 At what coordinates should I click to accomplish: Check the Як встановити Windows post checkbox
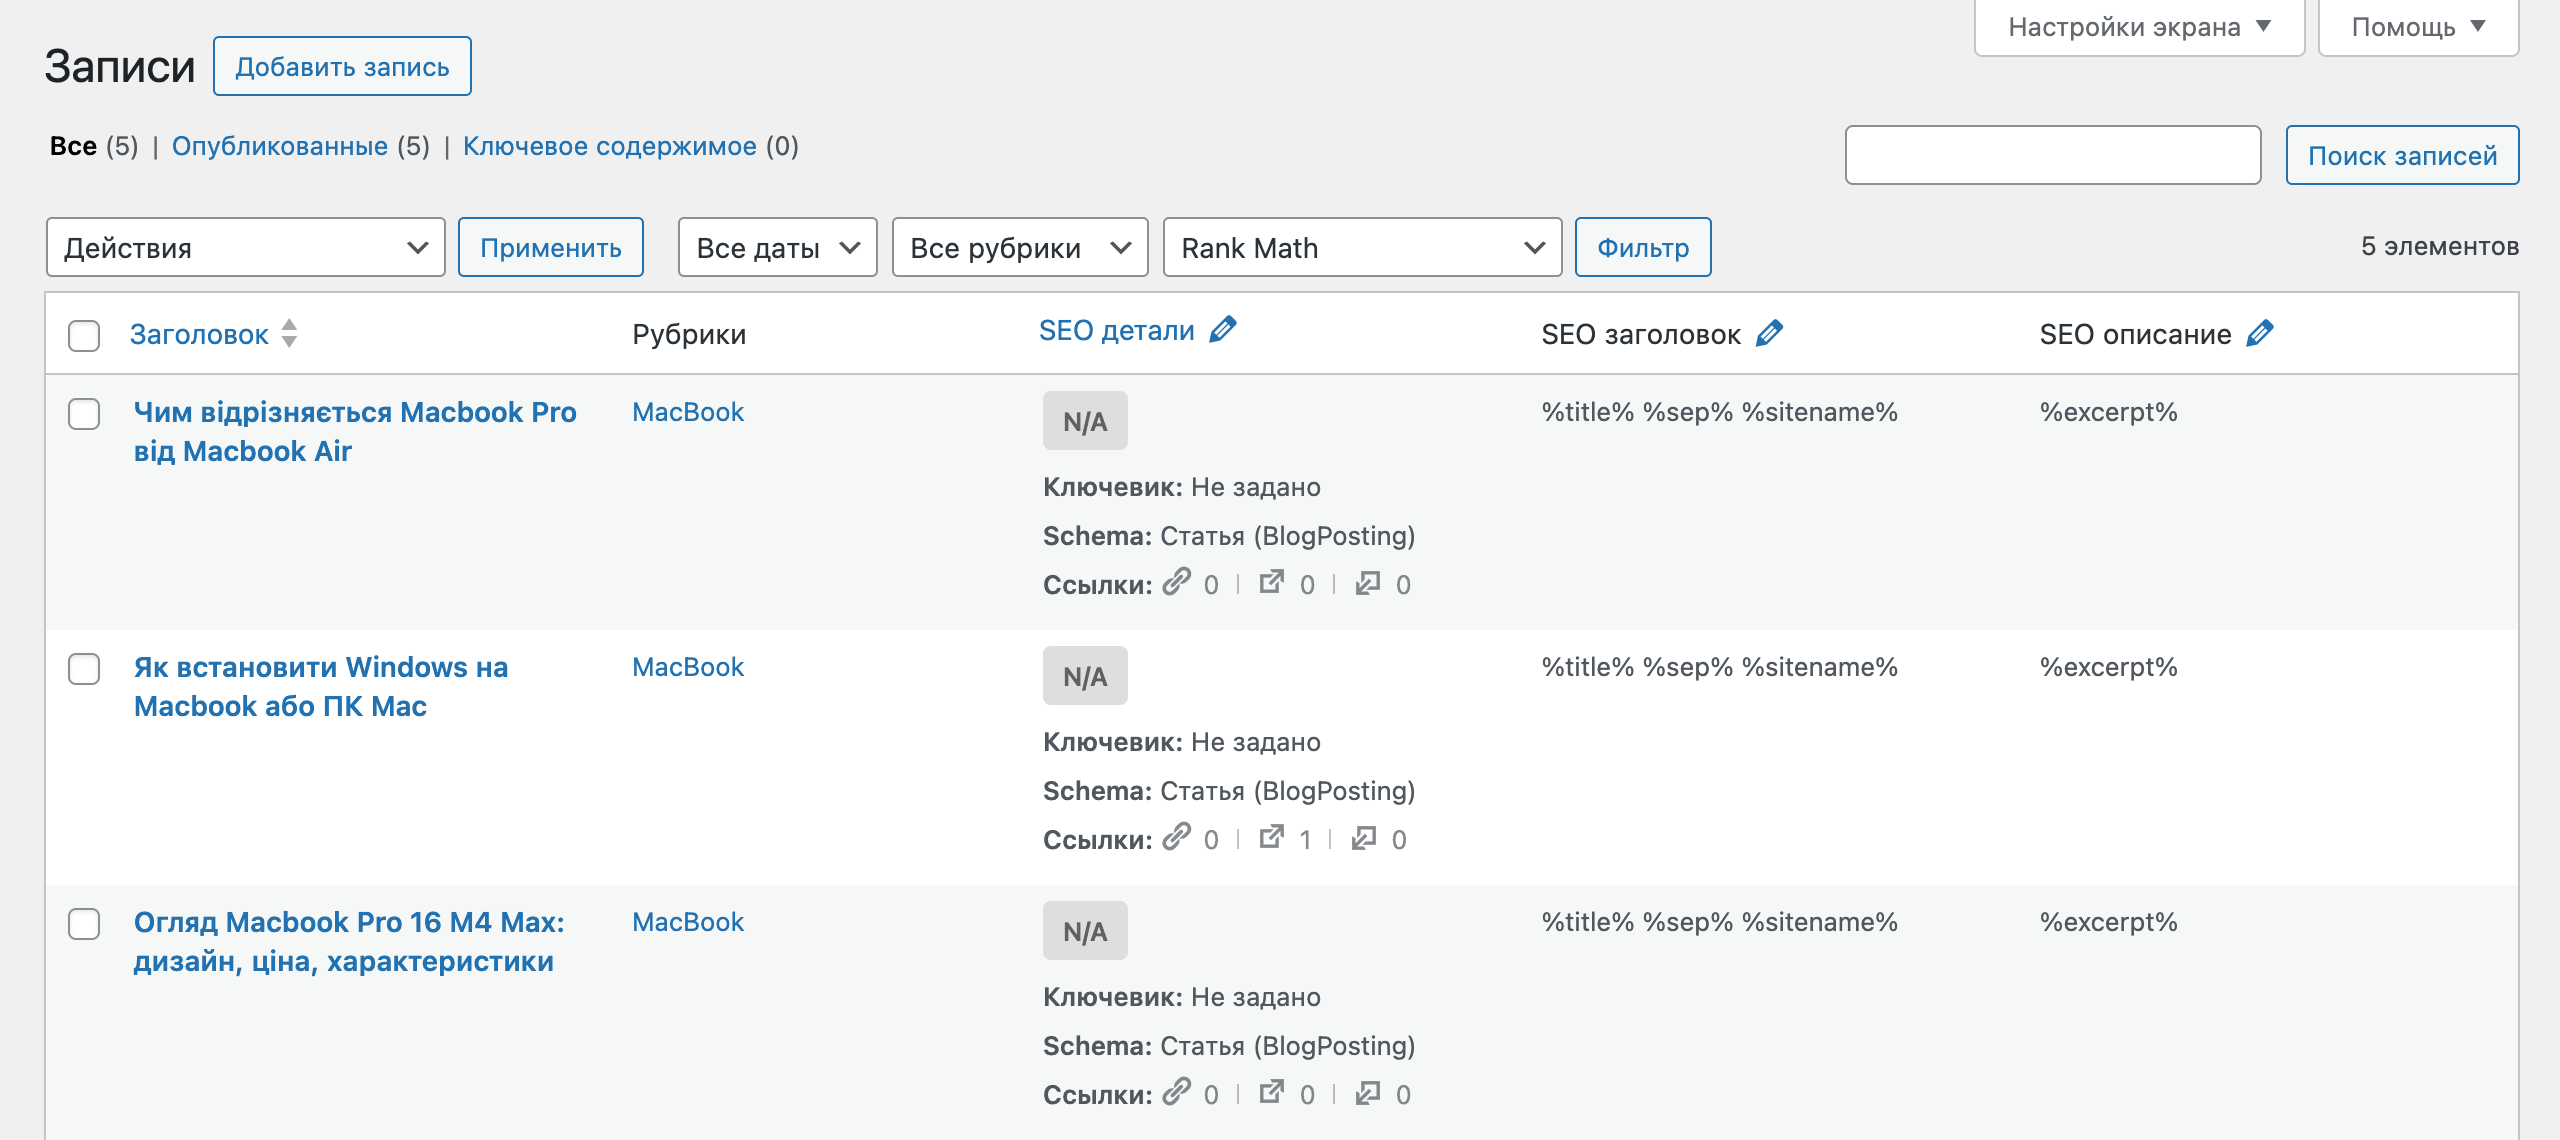(x=84, y=668)
